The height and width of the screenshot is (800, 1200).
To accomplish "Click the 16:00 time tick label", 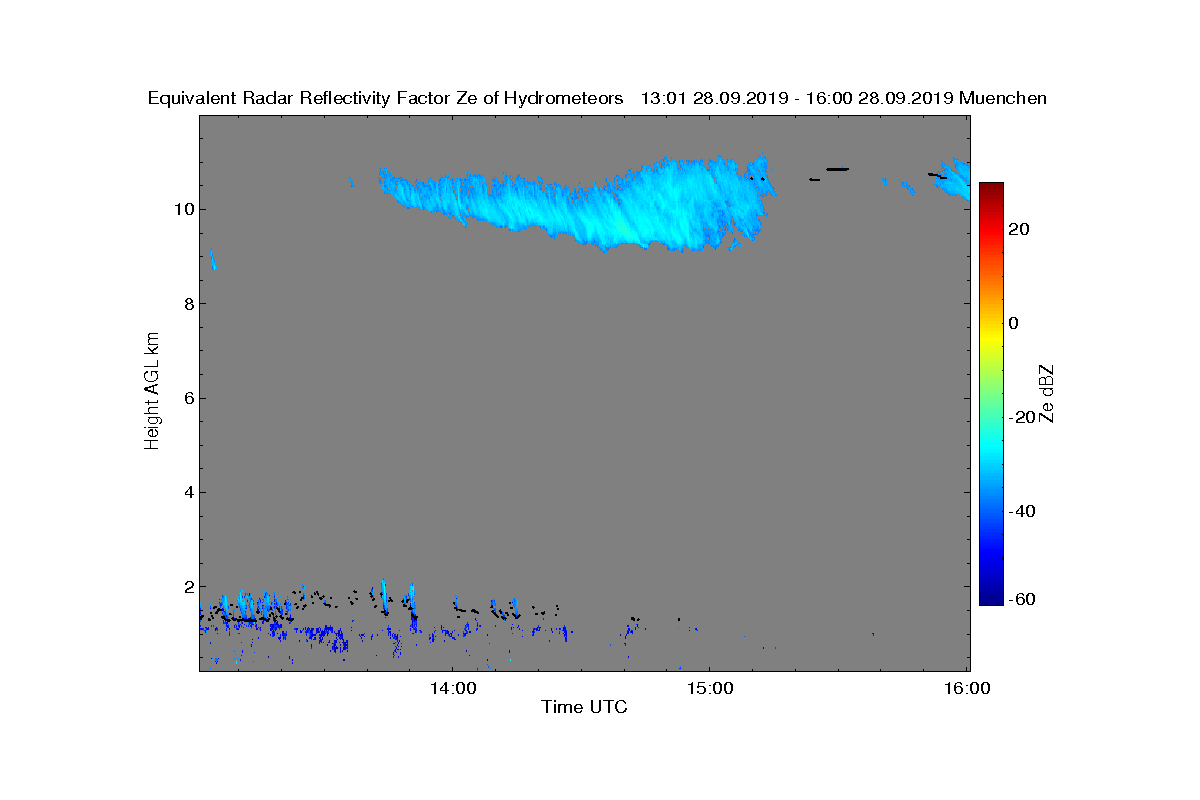I will click(x=967, y=689).
